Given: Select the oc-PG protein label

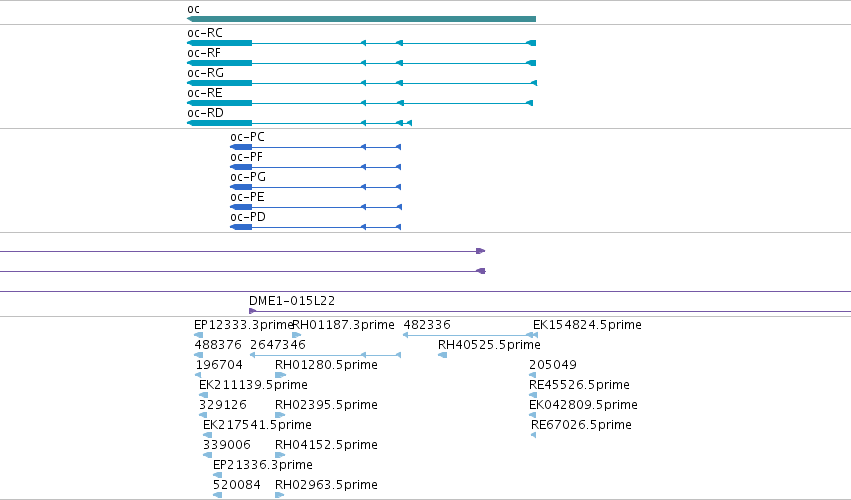Looking at the screenshot, I should (x=248, y=177).
